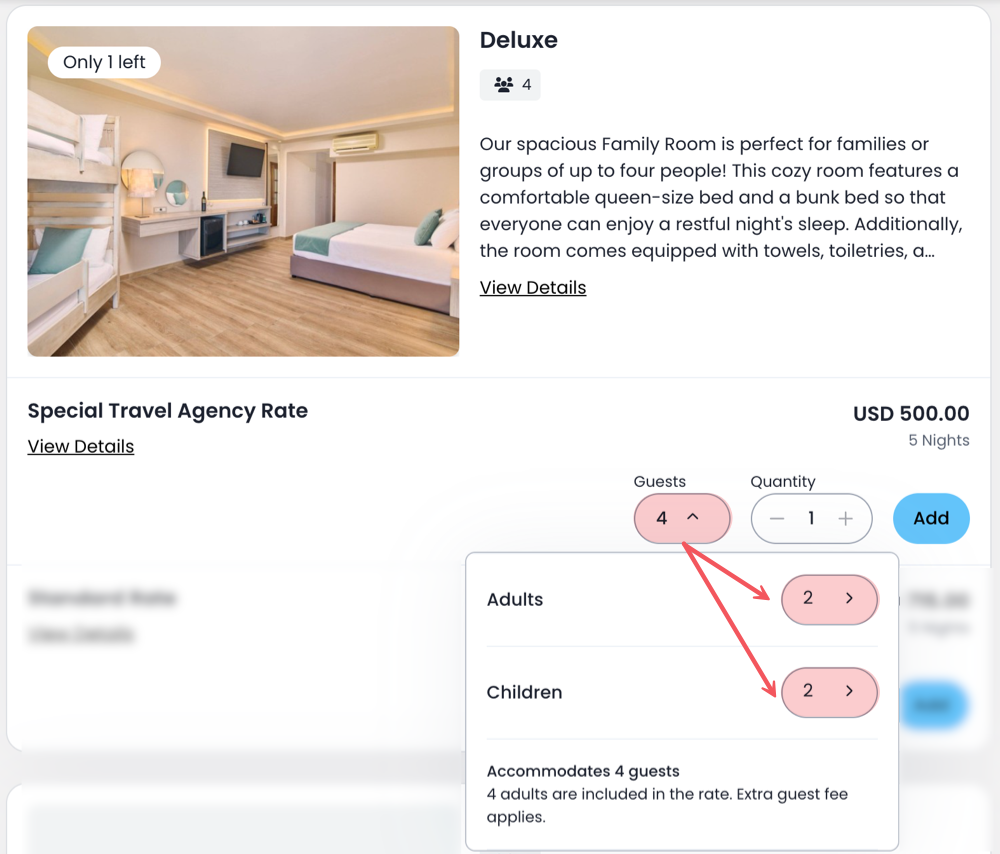The image size is (1000, 854).
Task: Click the quantity value field showing 1
Action: (x=811, y=518)
